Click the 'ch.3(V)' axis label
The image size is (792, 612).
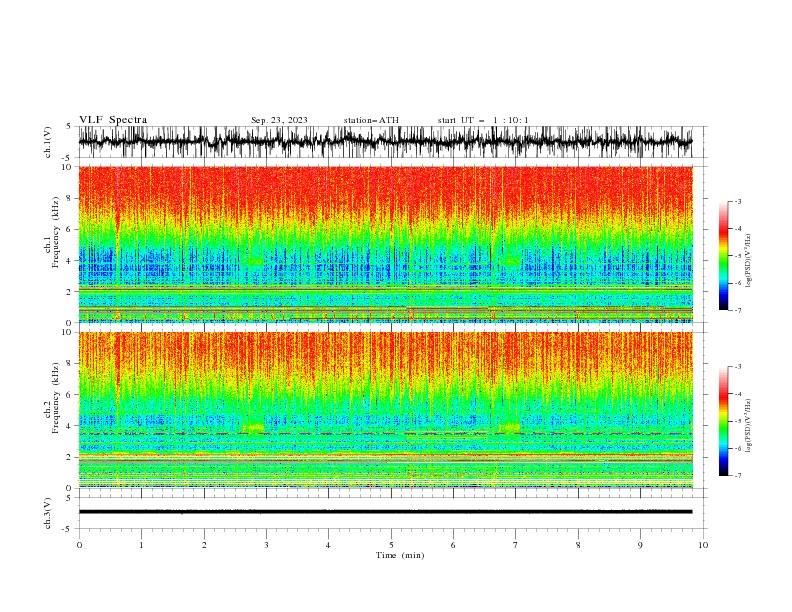[x=48, y=513]
